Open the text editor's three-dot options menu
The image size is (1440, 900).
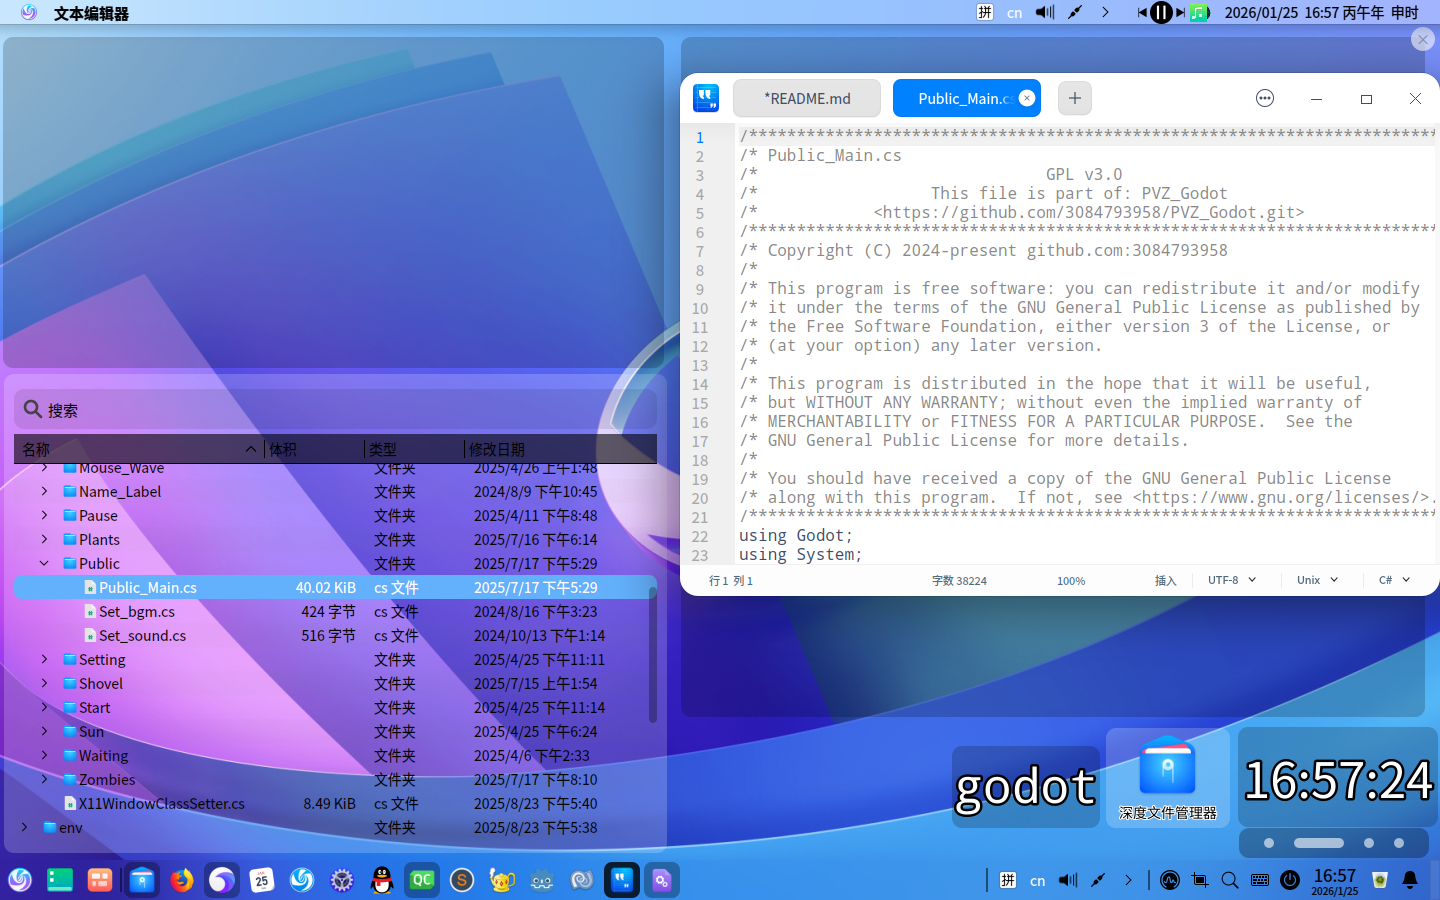point(1265,98)
